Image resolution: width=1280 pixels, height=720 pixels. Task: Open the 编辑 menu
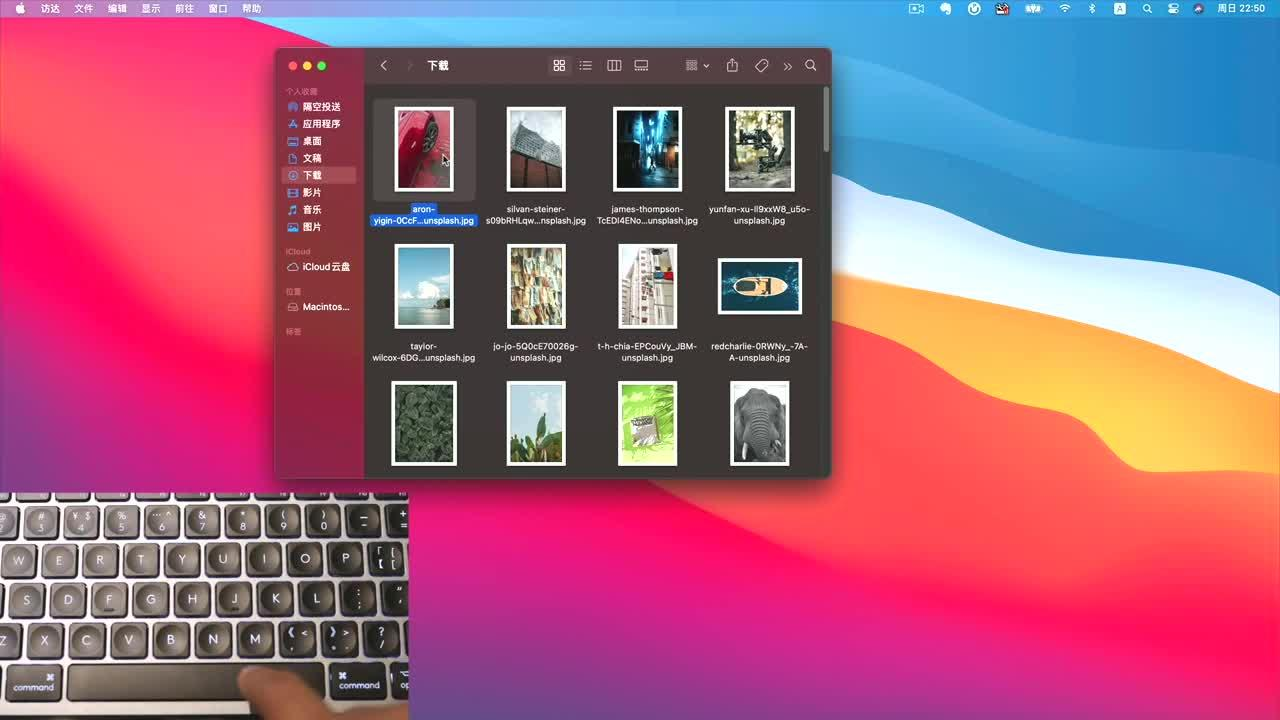tap(117, 8)
